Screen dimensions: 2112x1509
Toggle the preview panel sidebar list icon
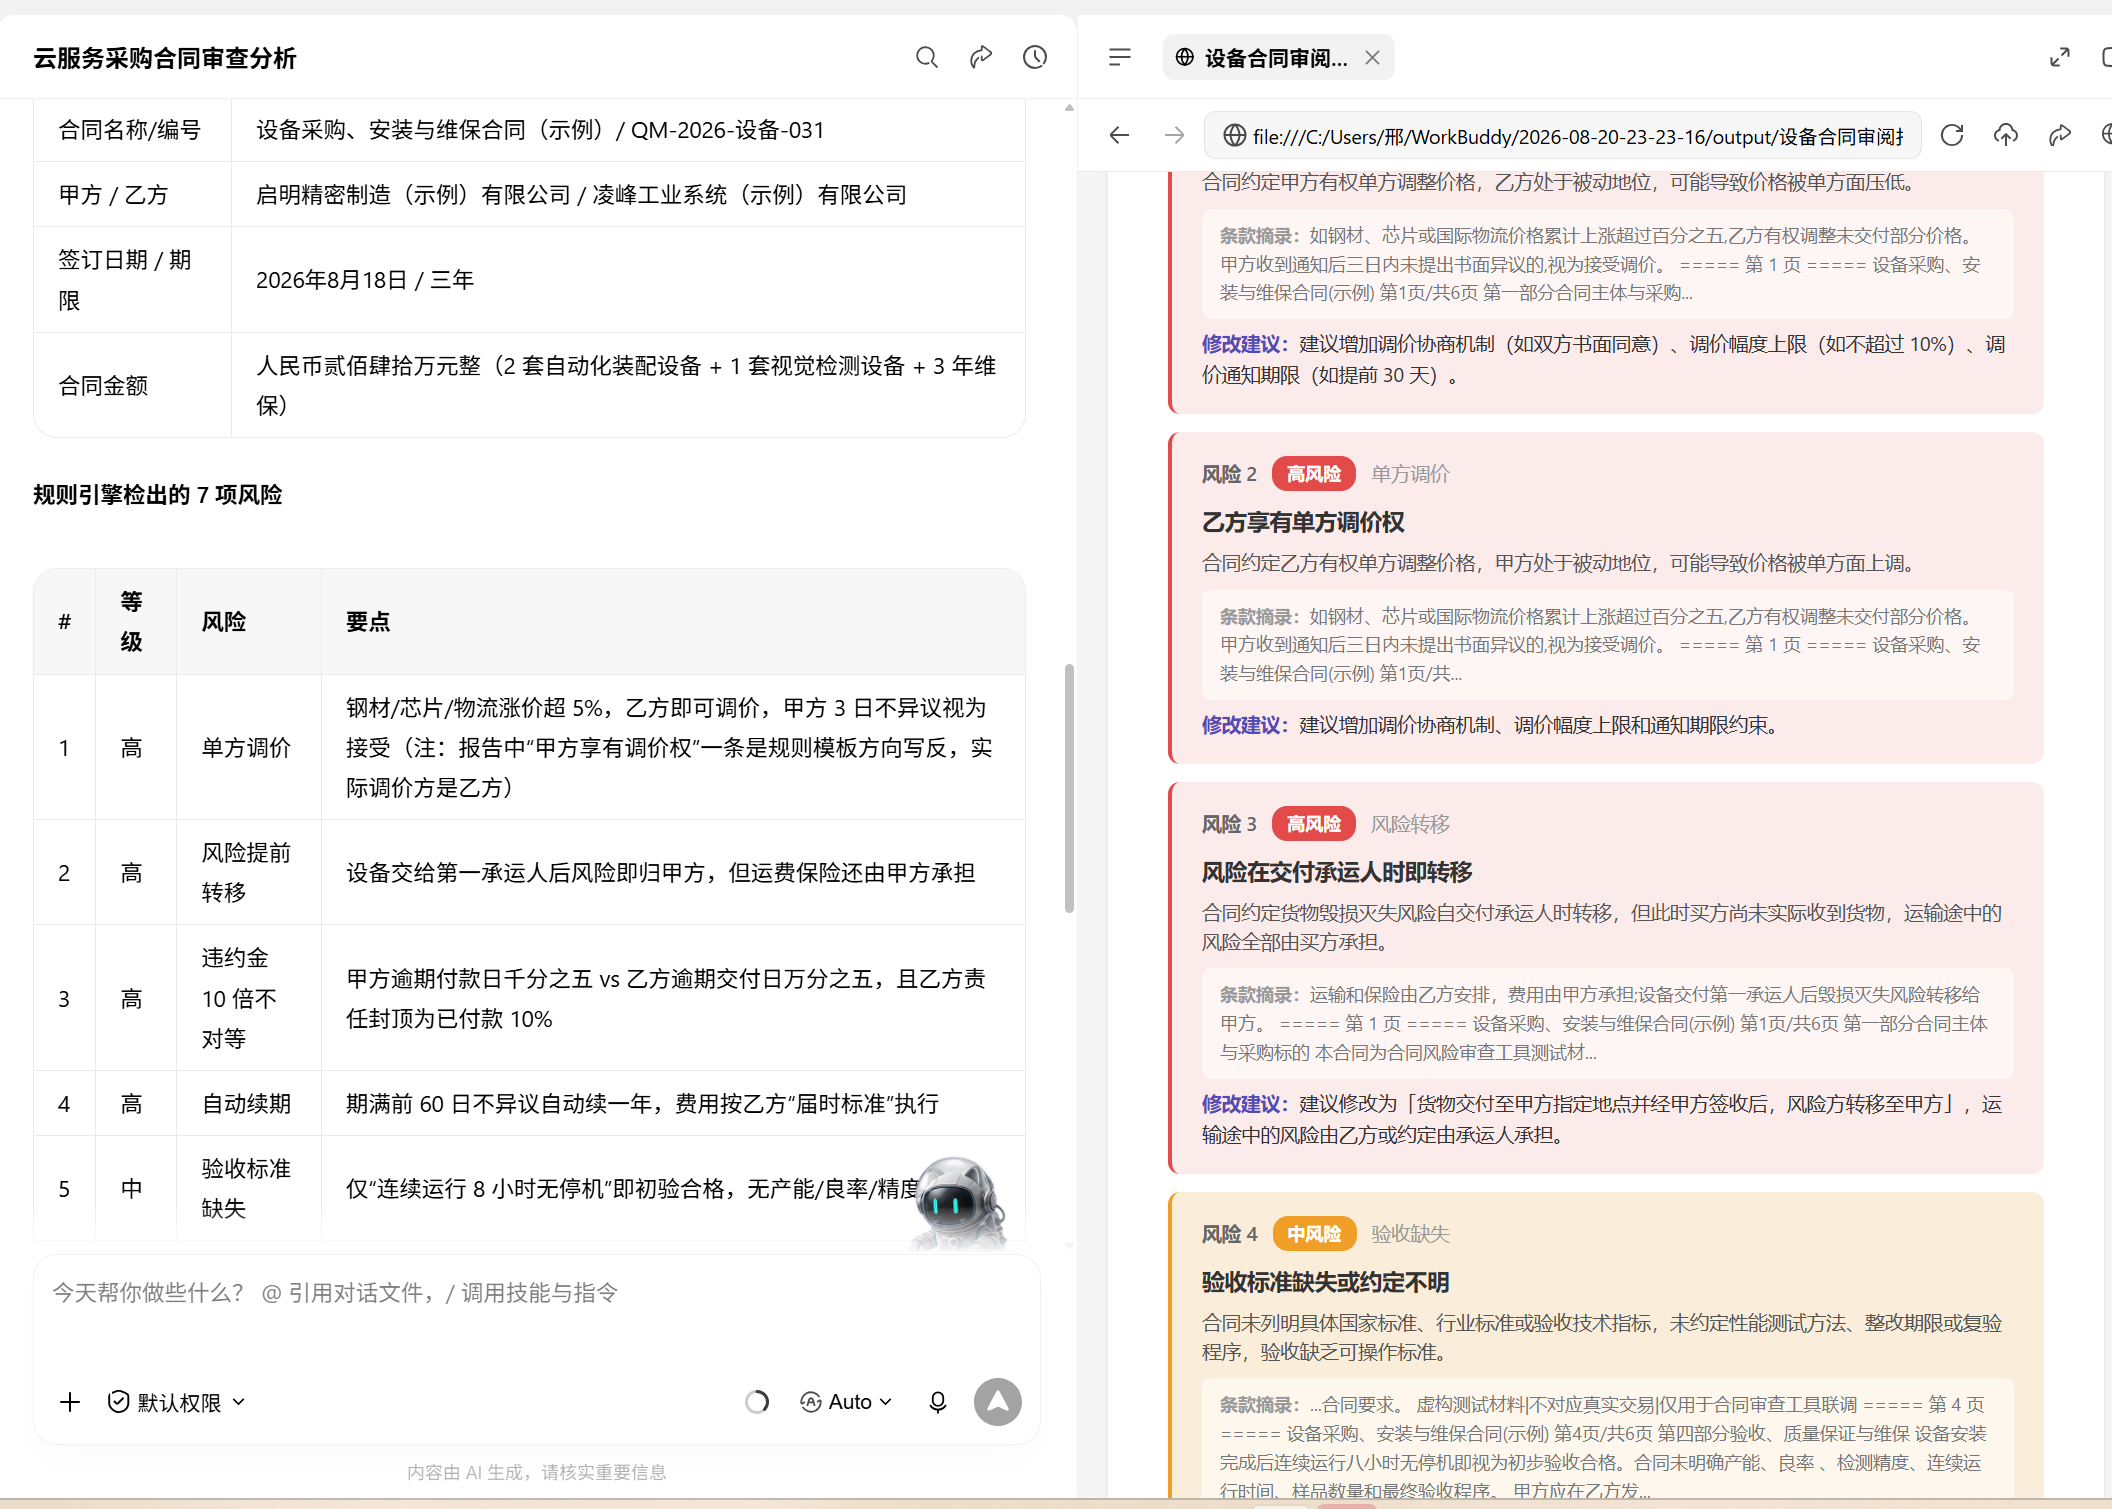pyautogui.click(x=1120, y=58)
